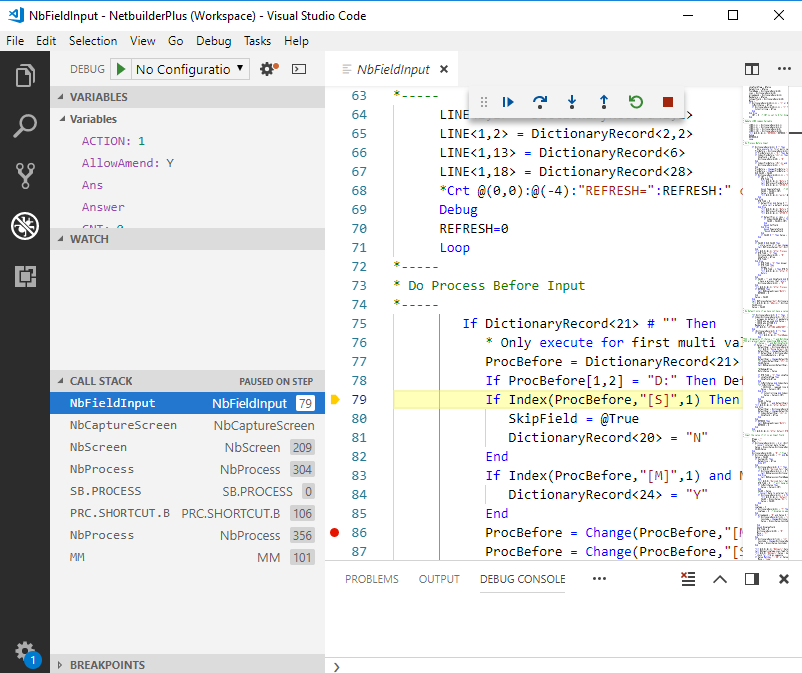
Task: Move the panel to the right
Action: coord(752,579)
